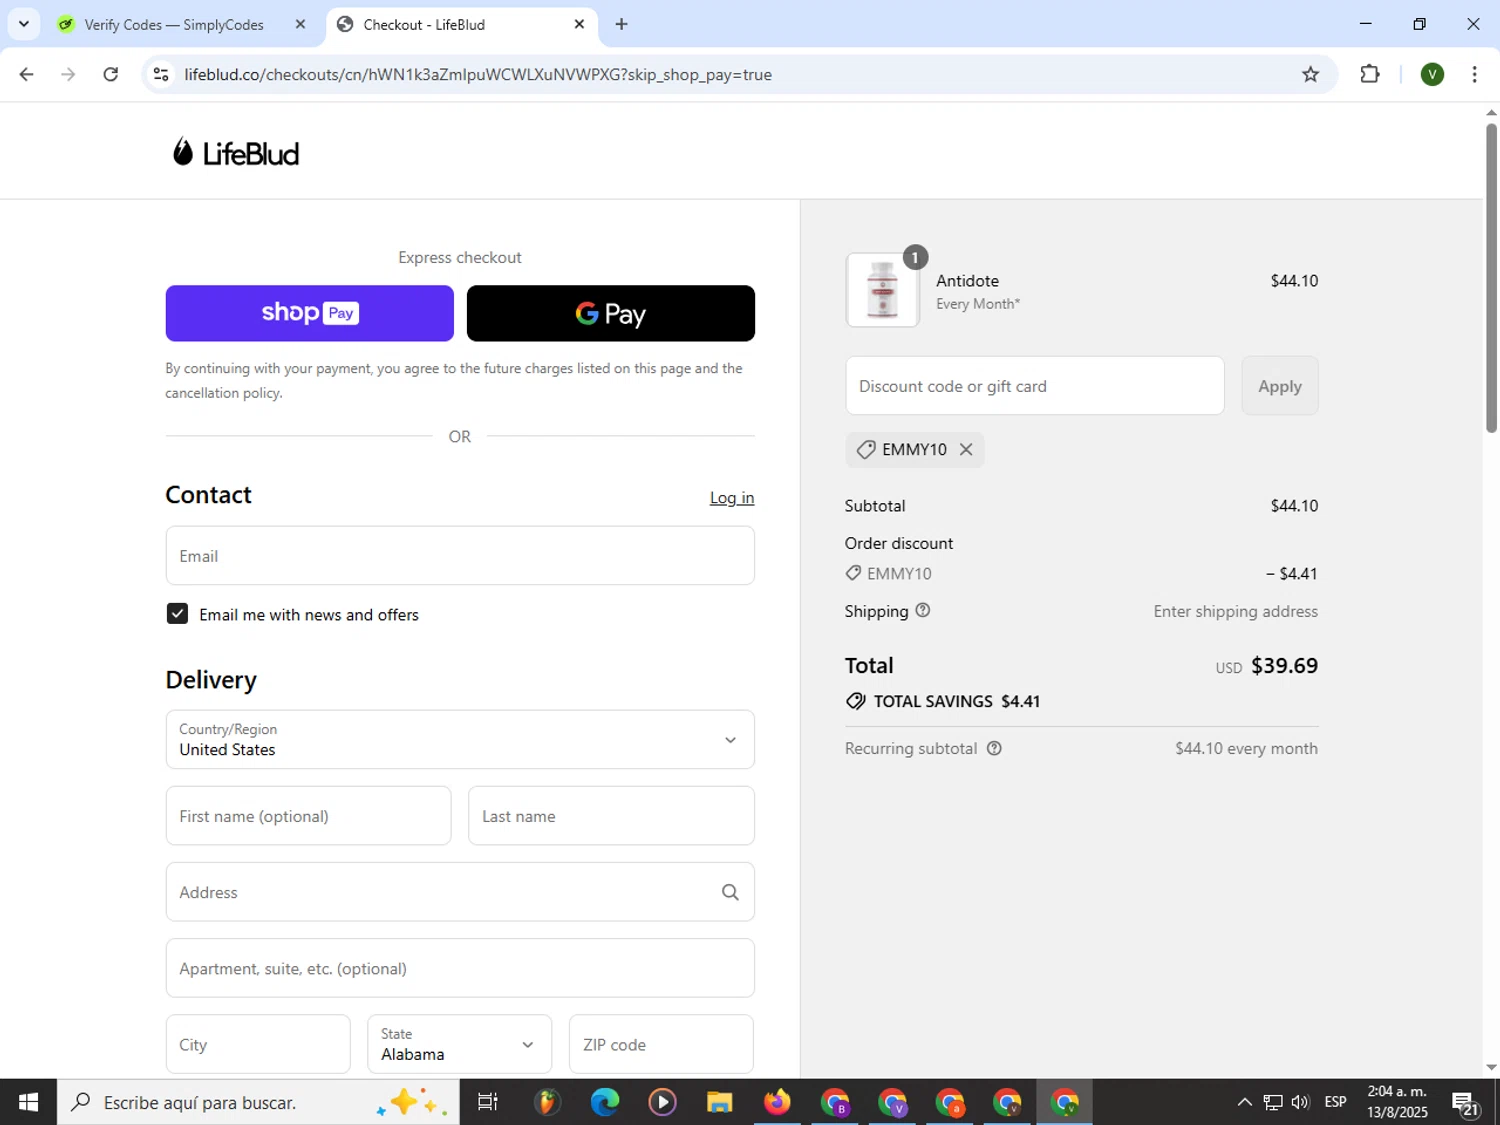Click the Apply discount button
Image resolution: width=1500 pixels, height=1125 pixels.
pyautogui.click(x=1280, y=386)
